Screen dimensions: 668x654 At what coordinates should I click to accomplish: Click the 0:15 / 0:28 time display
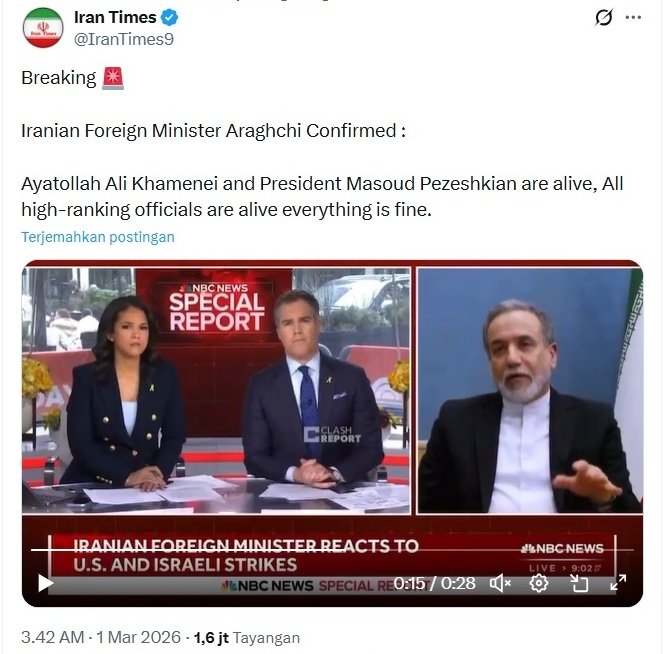[x=434, y=583]
